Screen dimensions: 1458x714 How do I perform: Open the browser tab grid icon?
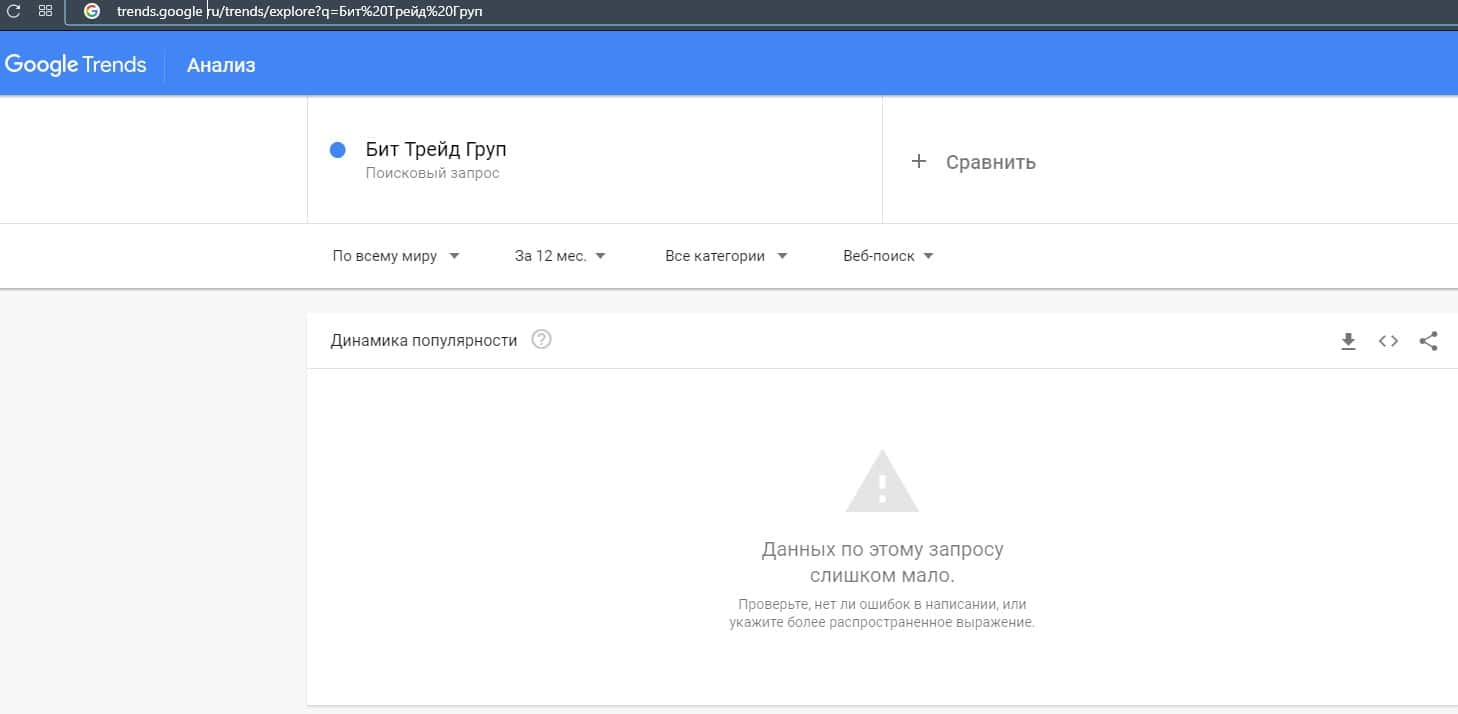click(x=45, y=11)
